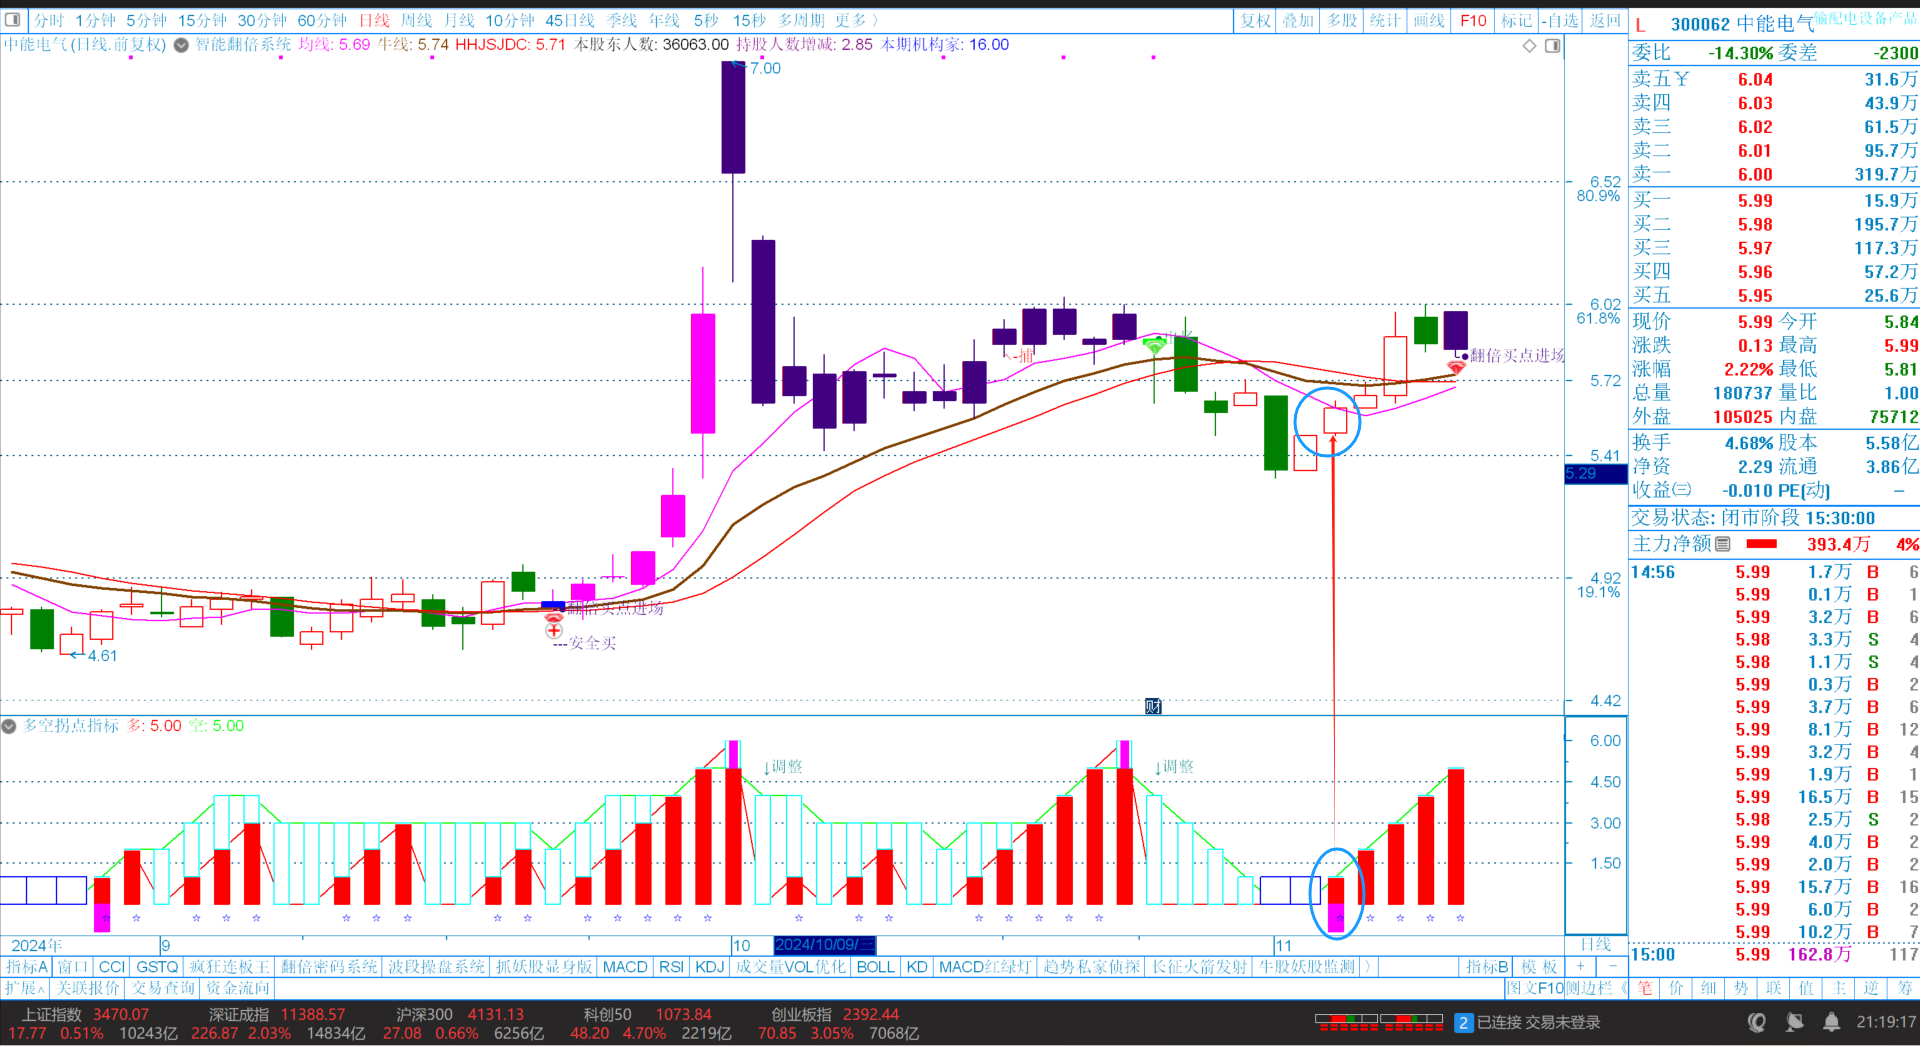Click the 值 value icon tab
This screenshot has width=1920, height=1046.
(x=1806, y=988)
